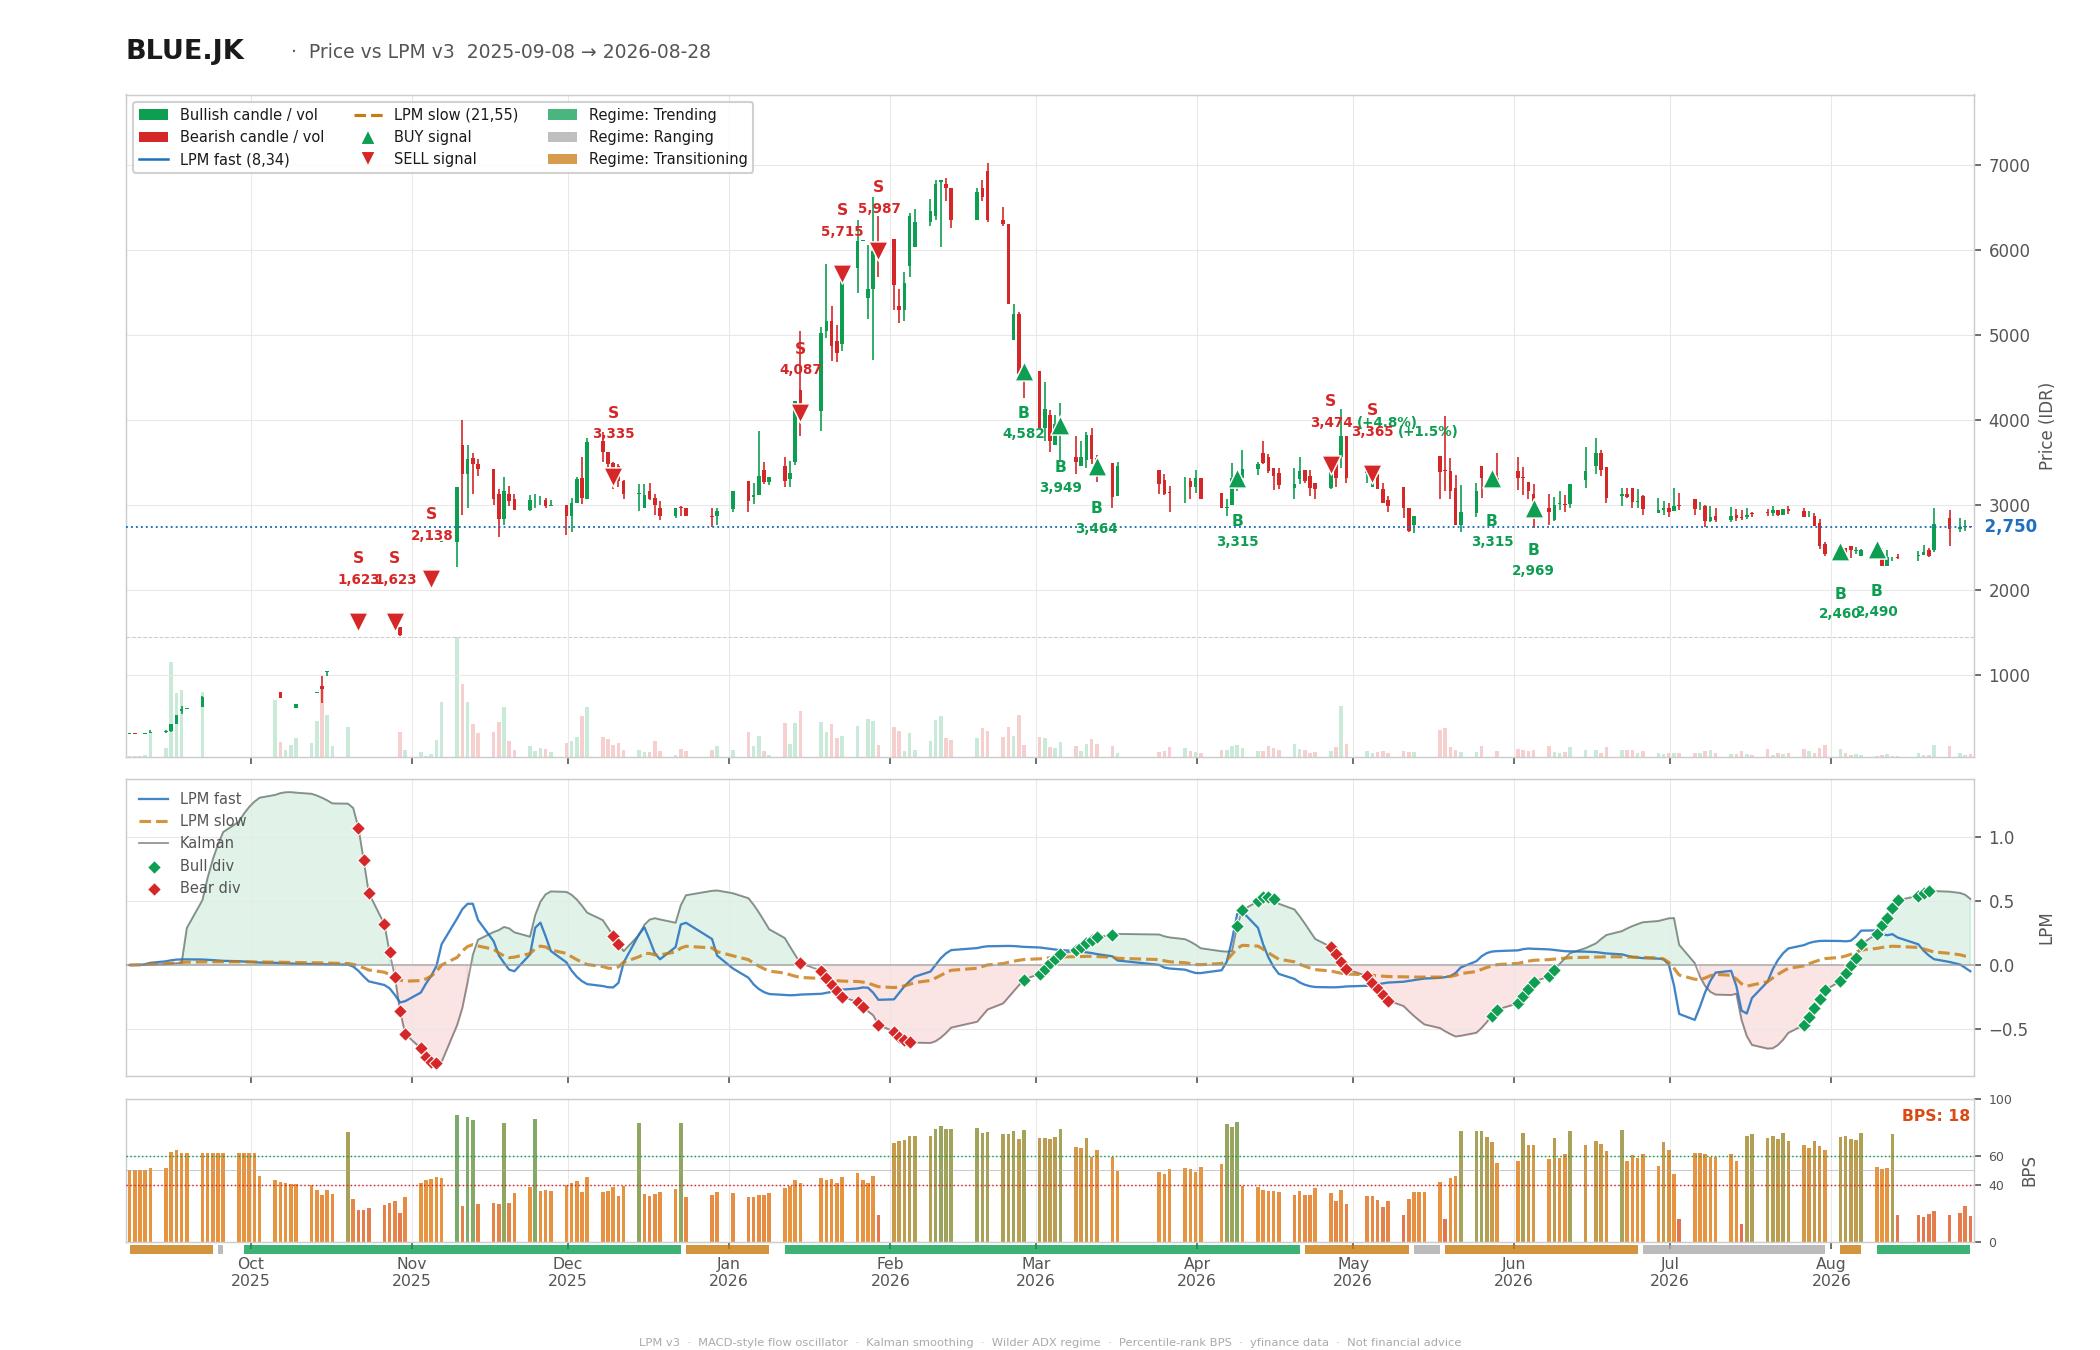Viewport: 2100px width, 1350px height.
Task: Click the 100 tick on BPS axis
Action: coord(2000,1100)
